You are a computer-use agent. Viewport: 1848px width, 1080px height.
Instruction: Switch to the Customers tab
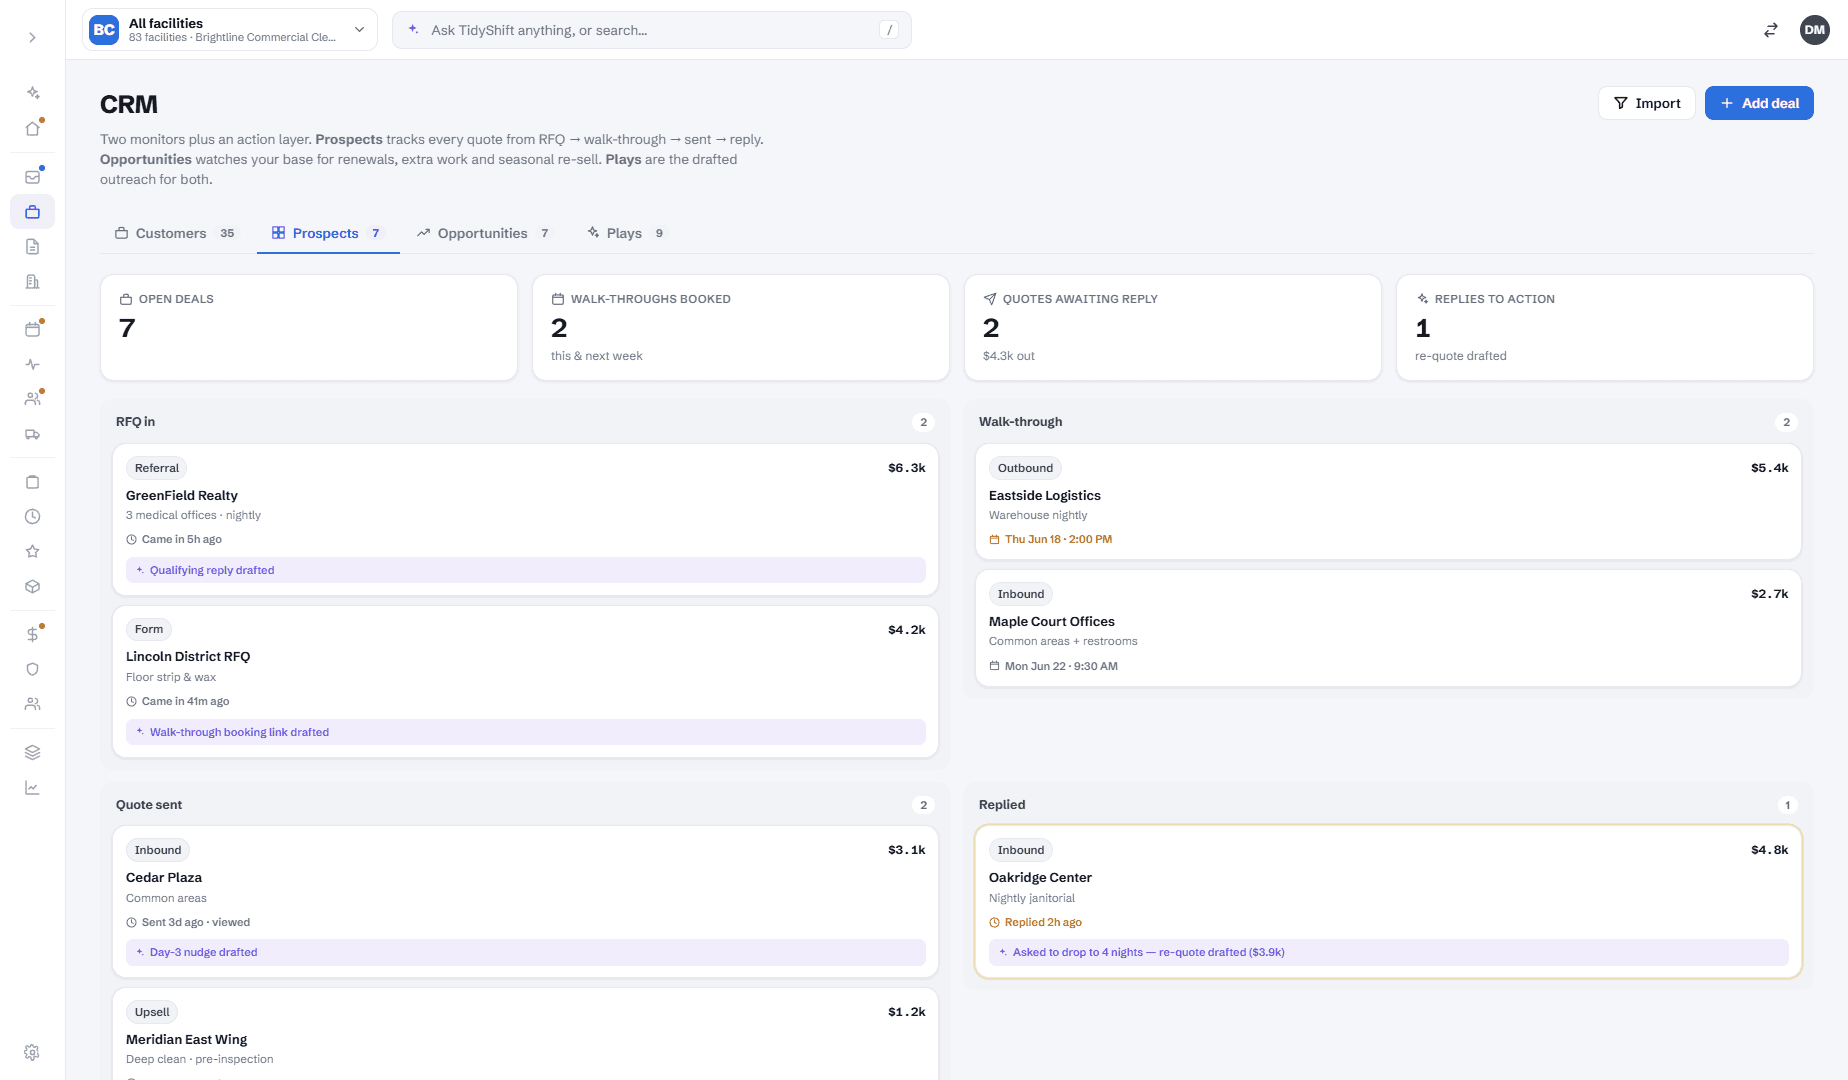coord(175,233)
